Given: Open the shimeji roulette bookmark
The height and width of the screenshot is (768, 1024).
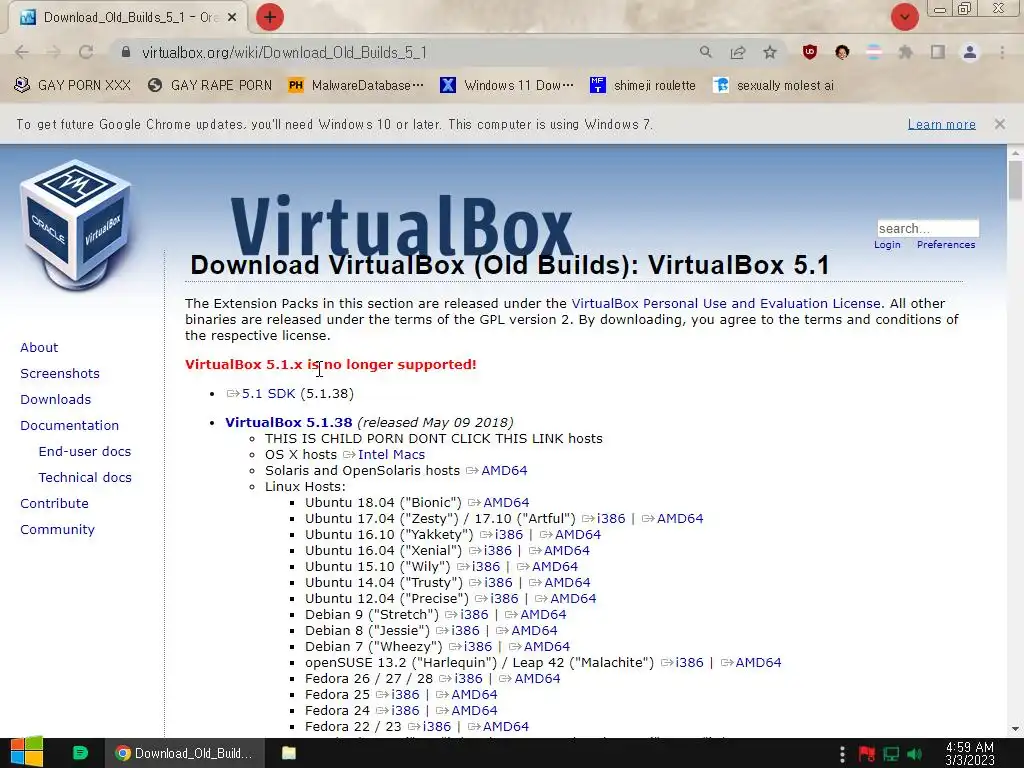Looking at the screenshot, I should point(643,86).
